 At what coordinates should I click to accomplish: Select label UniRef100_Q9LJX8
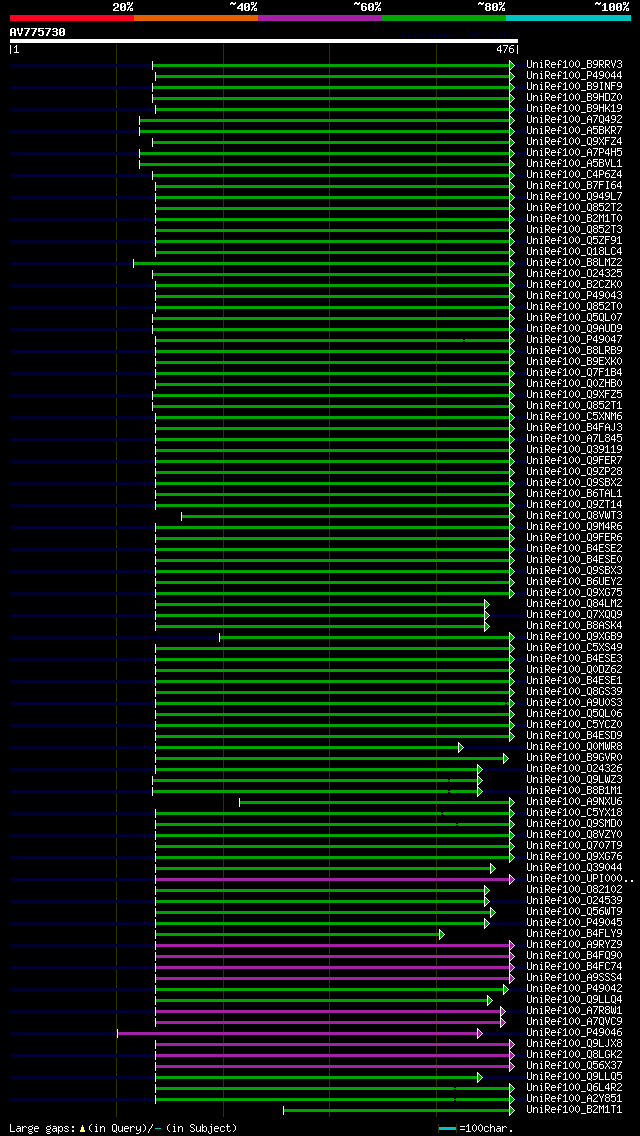[574, 1045]
